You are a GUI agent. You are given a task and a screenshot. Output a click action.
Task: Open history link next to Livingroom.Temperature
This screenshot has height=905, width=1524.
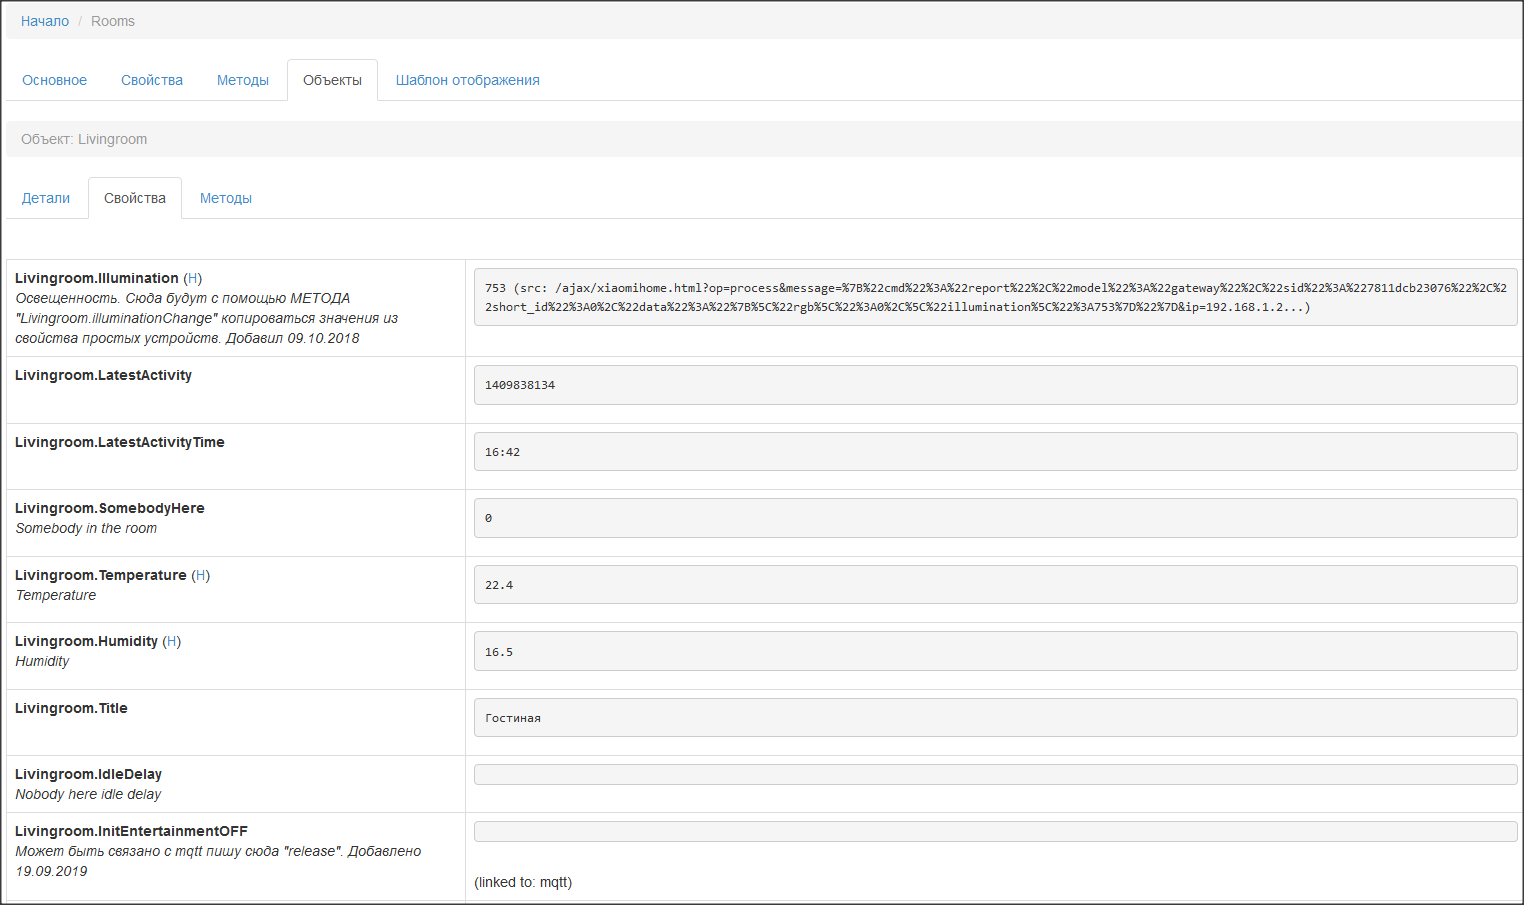(x=200, y=575)
